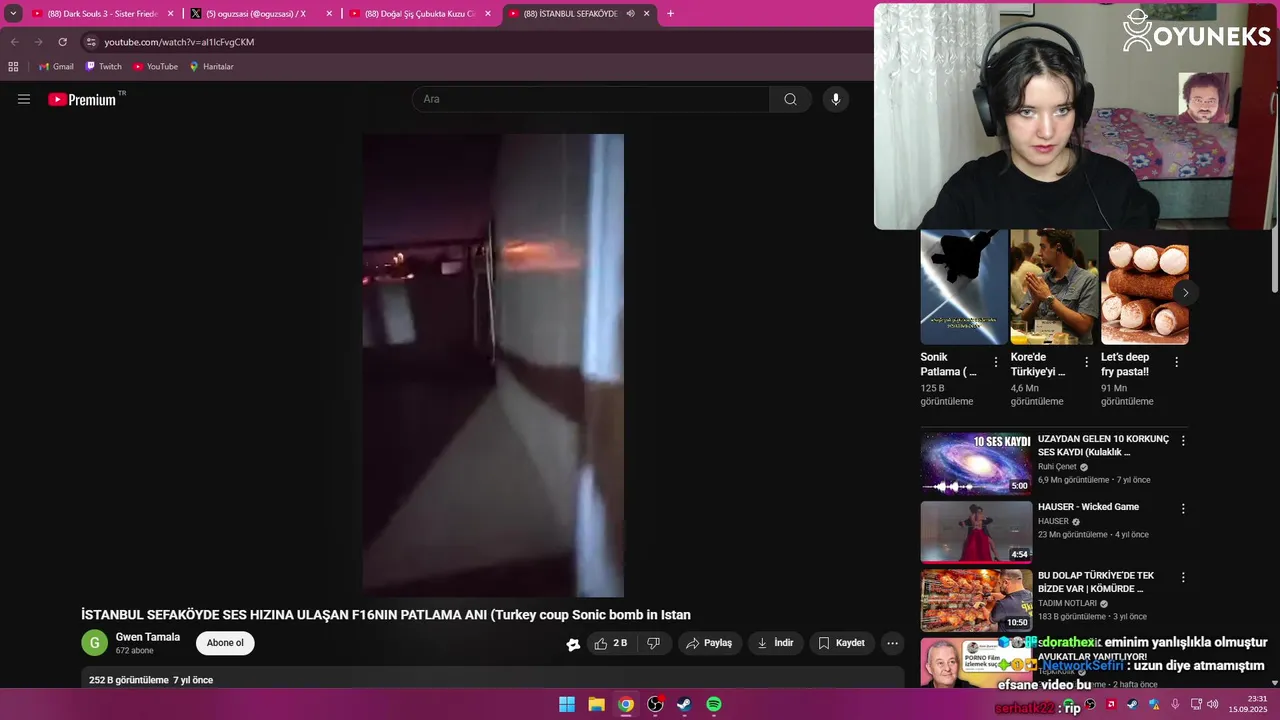Open the Sonik Patlama short thumbnail
The width and height of the screenshot is (1280, 720).
(964, 287)
